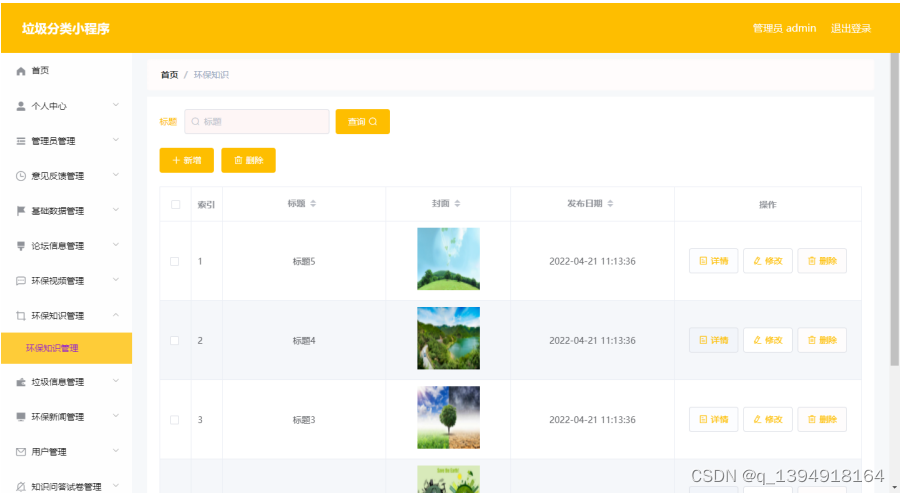Sort by 发布日期 column arrows
Viewport: 900px width, 494px height.
coord(610,204)
